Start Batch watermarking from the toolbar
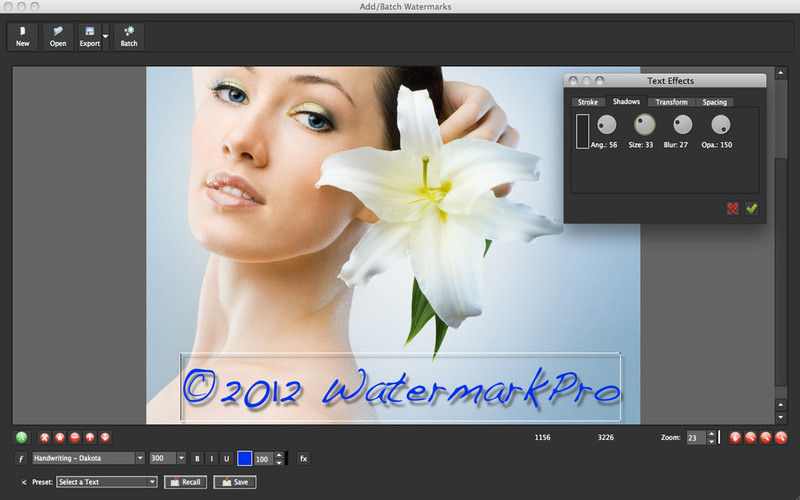 click(129, 37)
